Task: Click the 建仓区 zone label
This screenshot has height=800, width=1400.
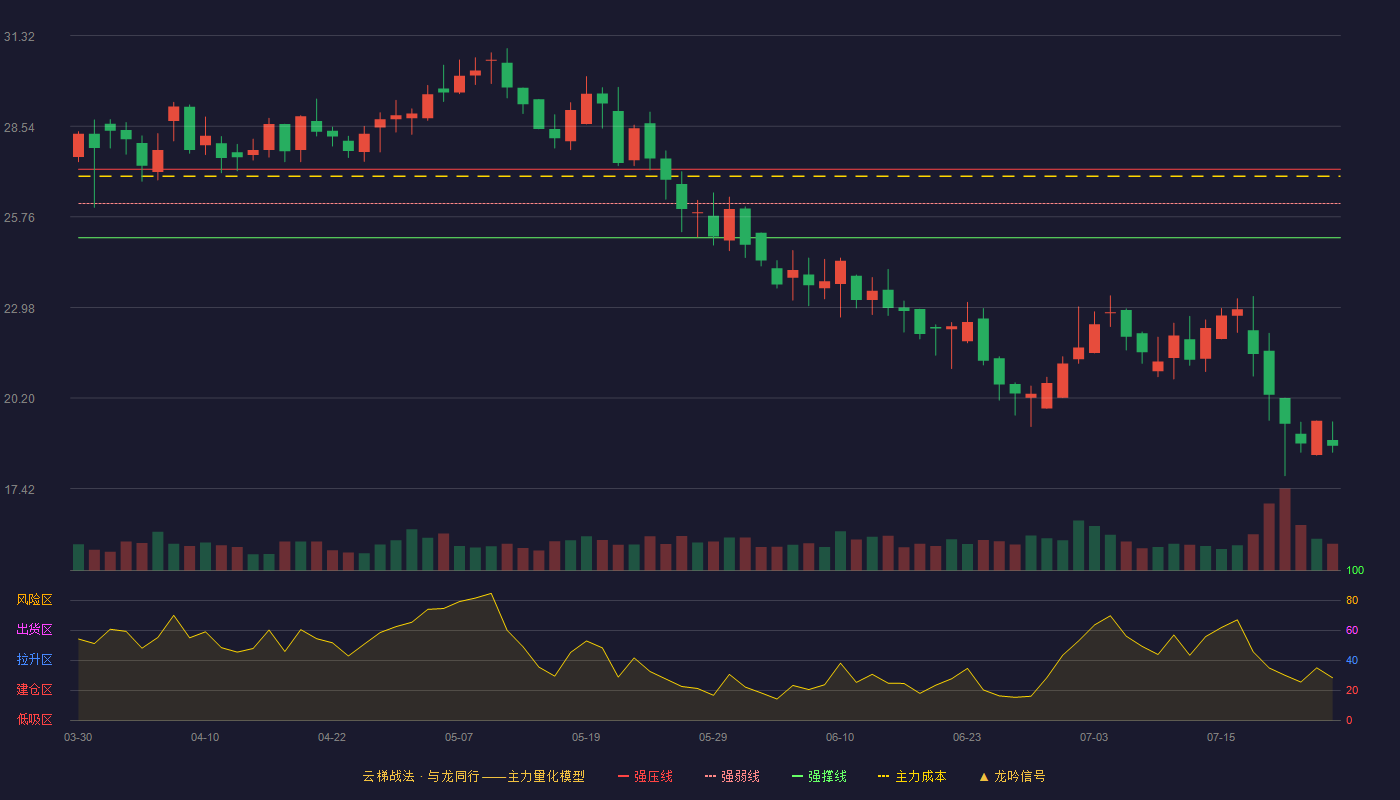Action: pos(34,690)
